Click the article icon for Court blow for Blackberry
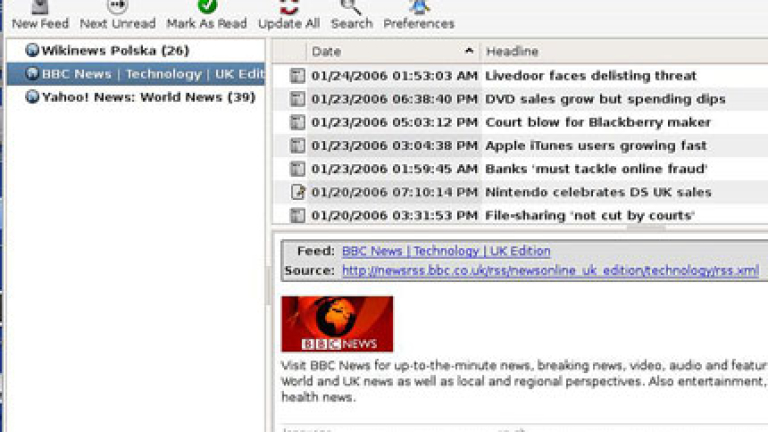This screenshot has height=432, width=768. [x=297, y=122]
